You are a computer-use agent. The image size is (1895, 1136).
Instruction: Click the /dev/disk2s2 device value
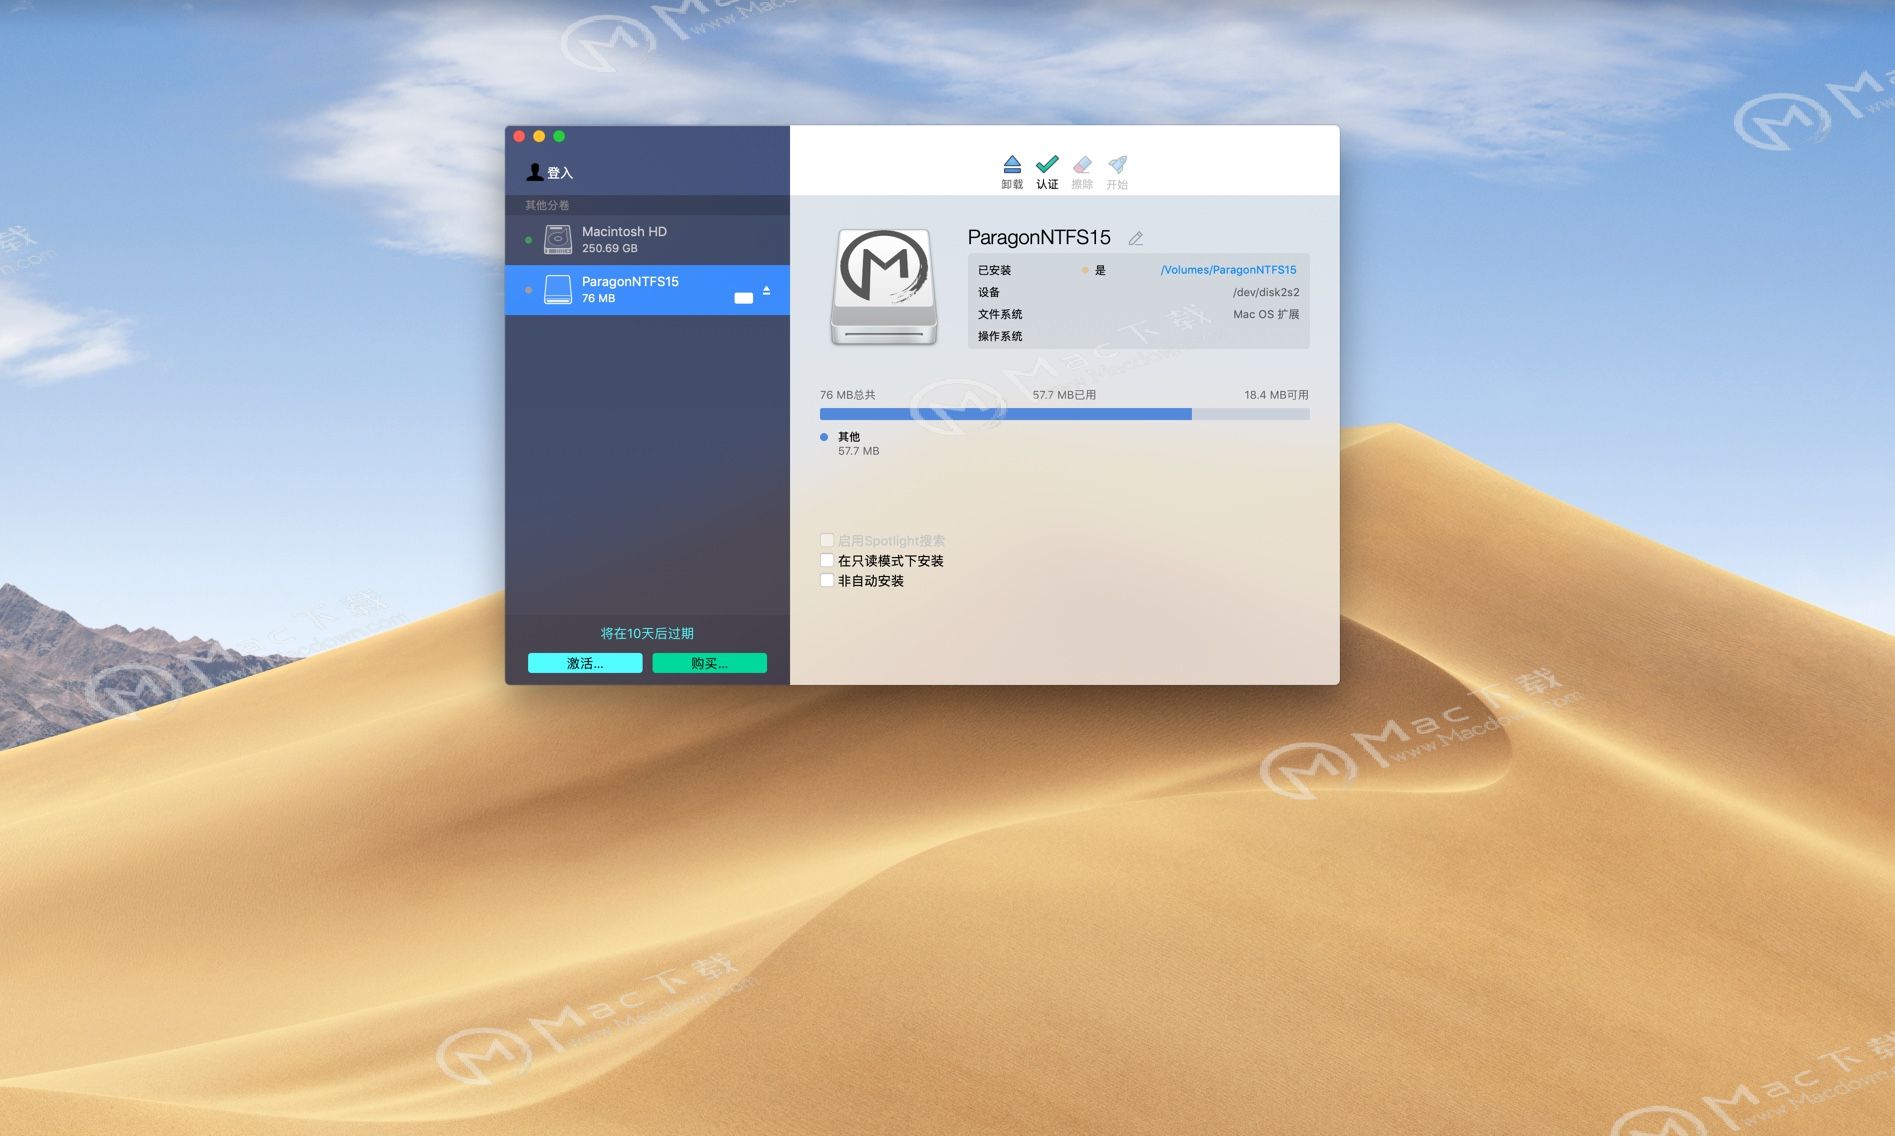tap(1266, 292)
